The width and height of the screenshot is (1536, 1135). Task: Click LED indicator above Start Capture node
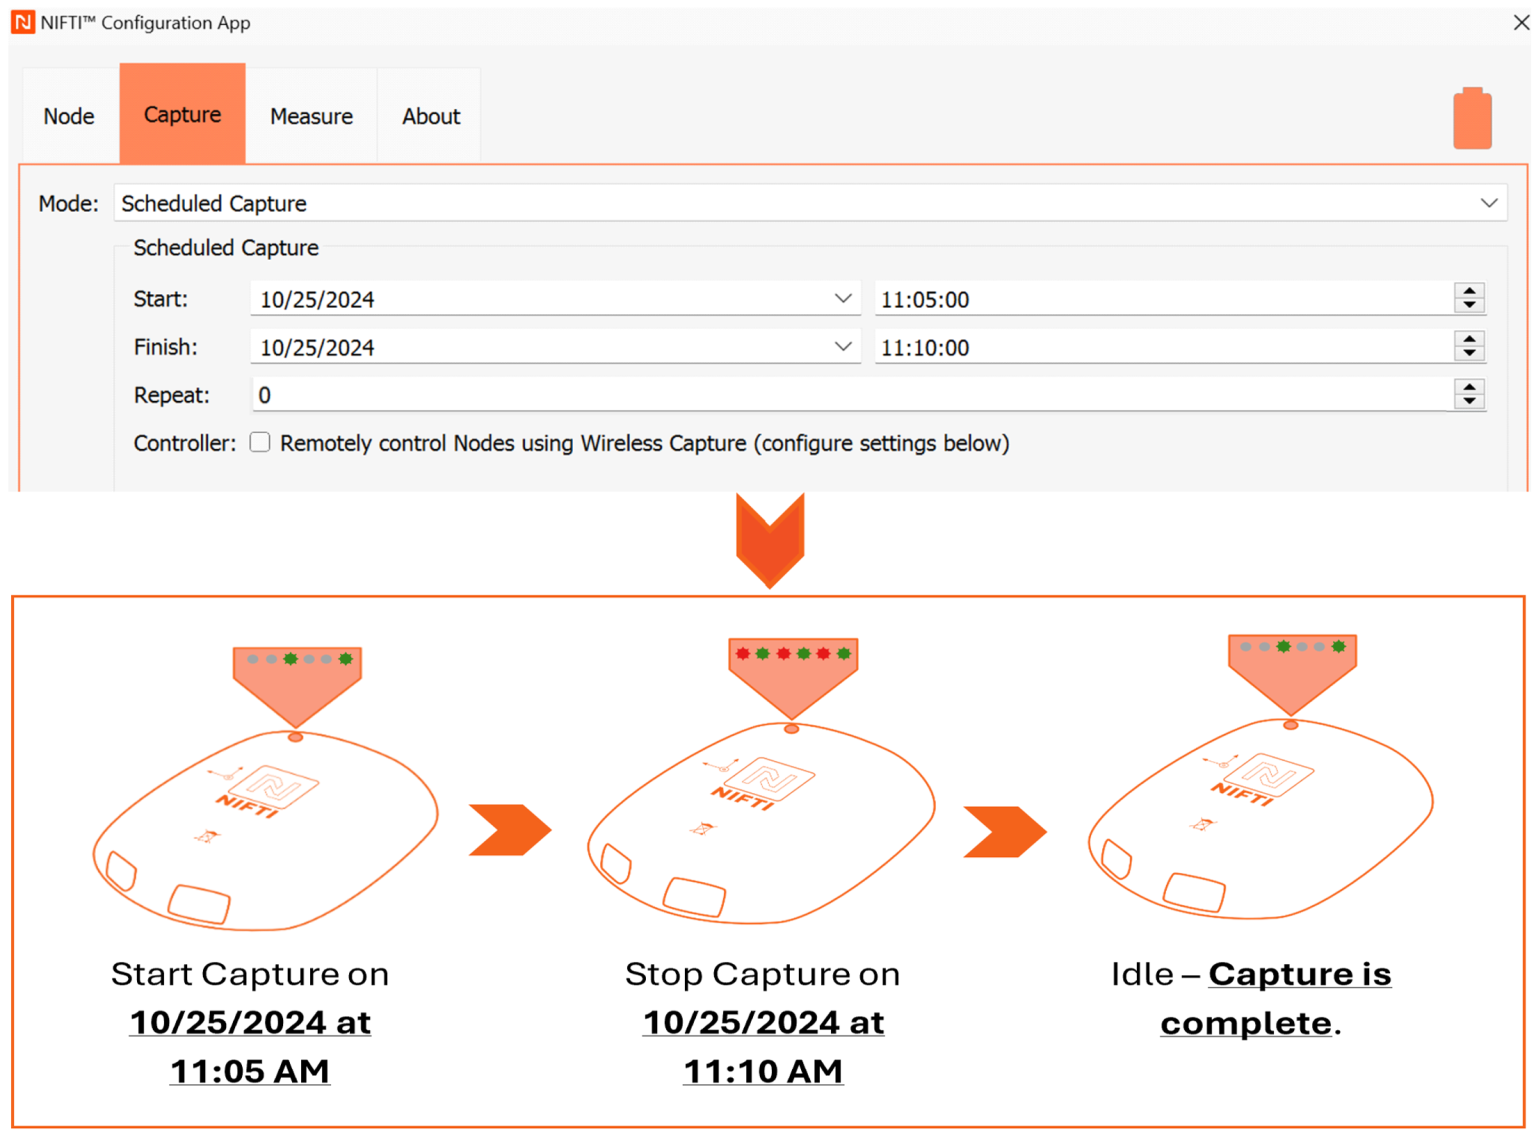pos(297,686)
